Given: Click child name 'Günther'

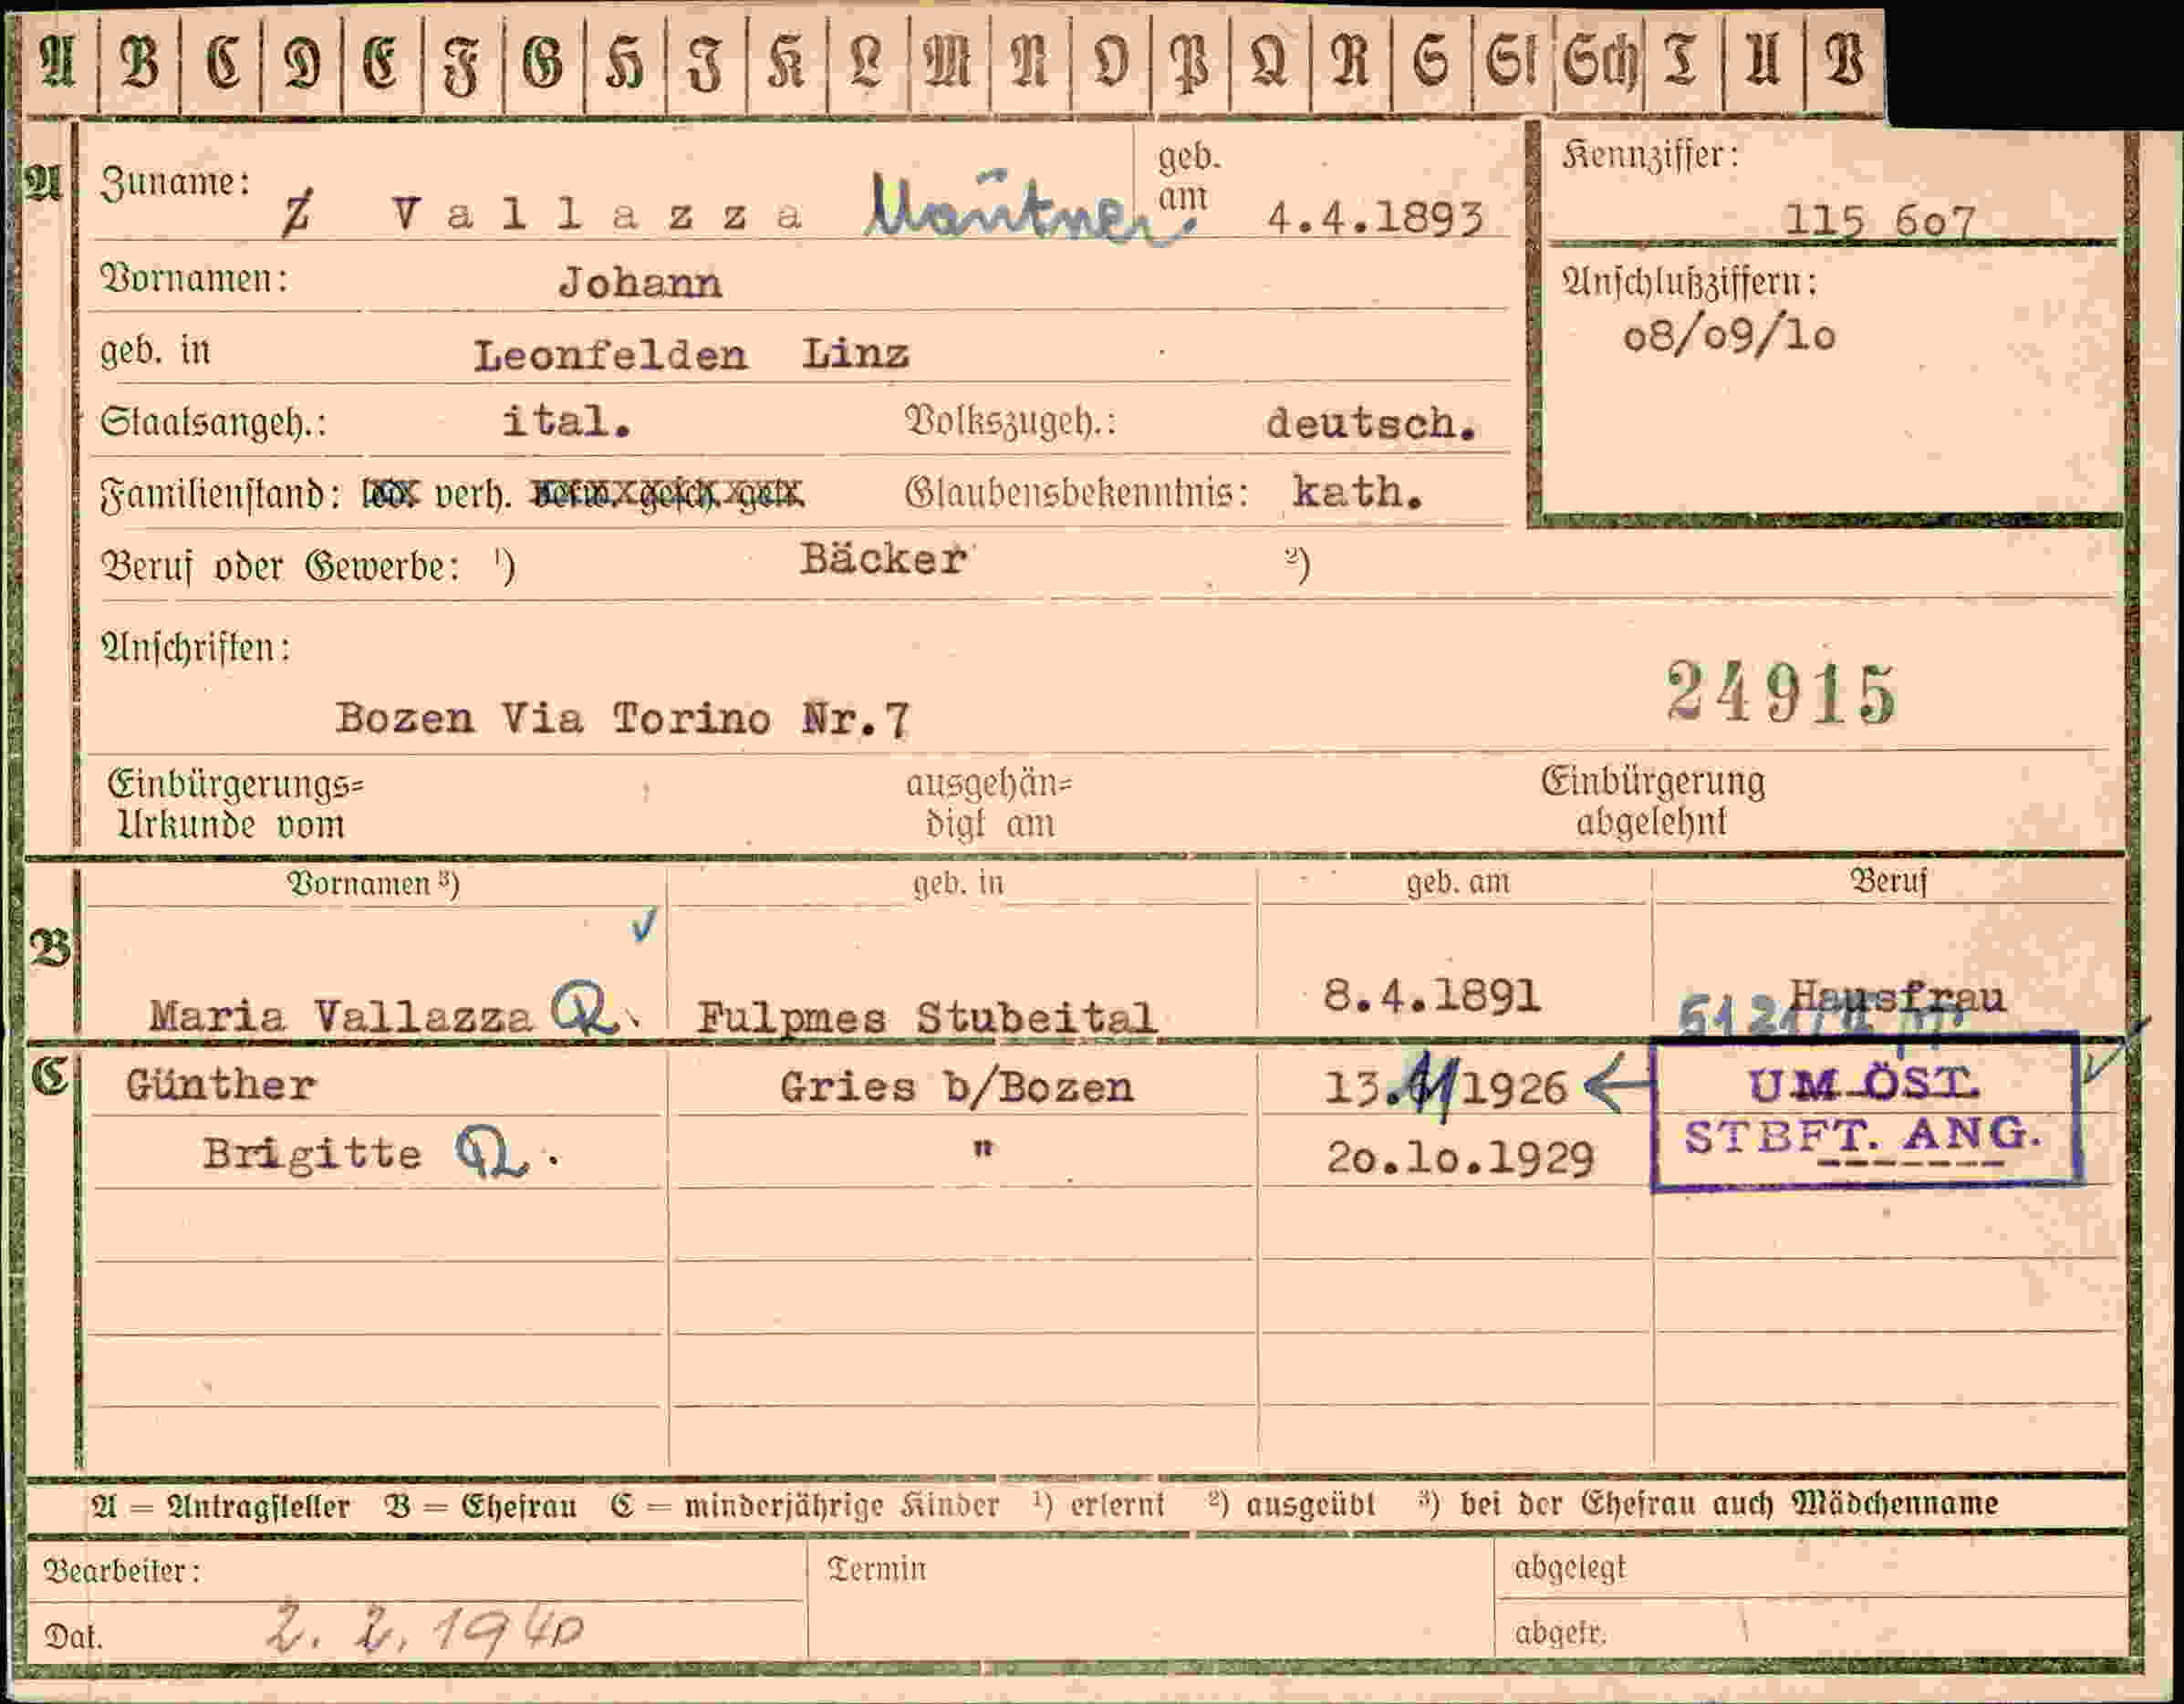Looking at the screenshot, I should click(221, 1085).
